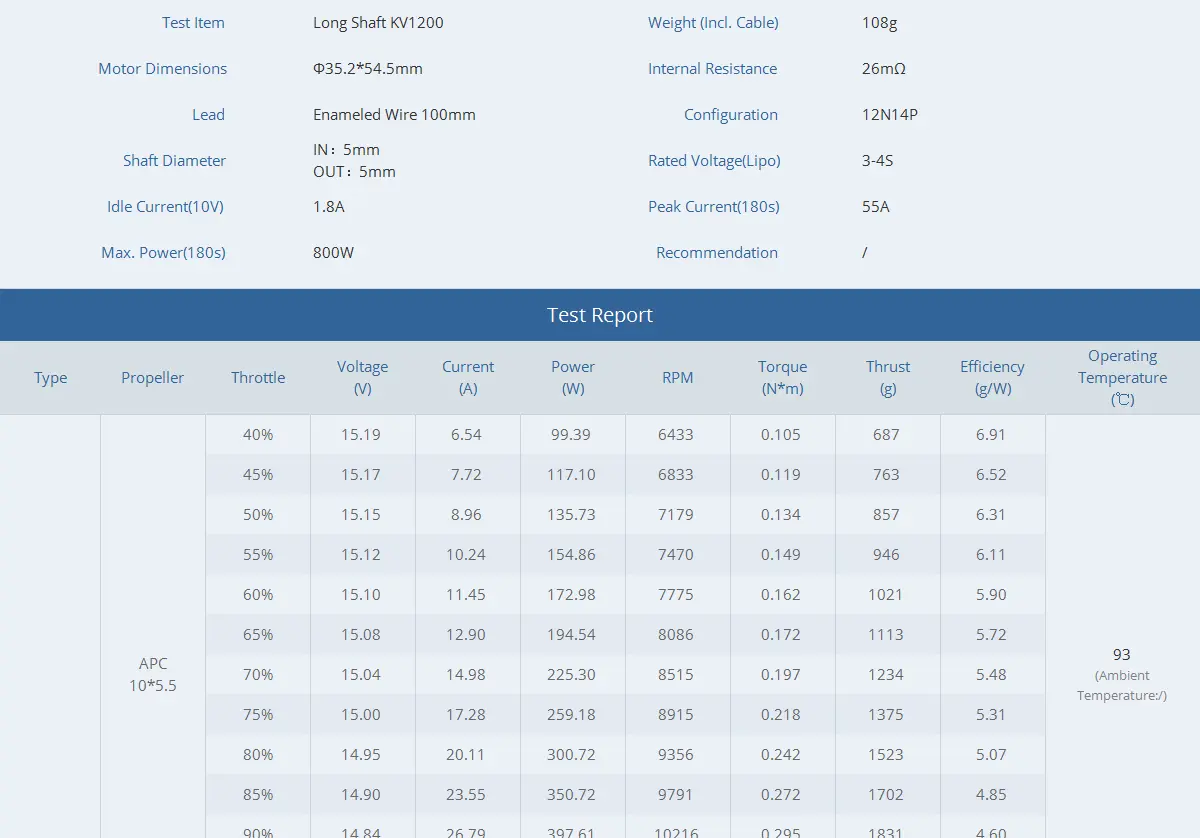The height and width of the screenshot is (838, 1200).
Task: Select the 12N14P configuration value
Action: pyautogui.click(x=889, y=114)
